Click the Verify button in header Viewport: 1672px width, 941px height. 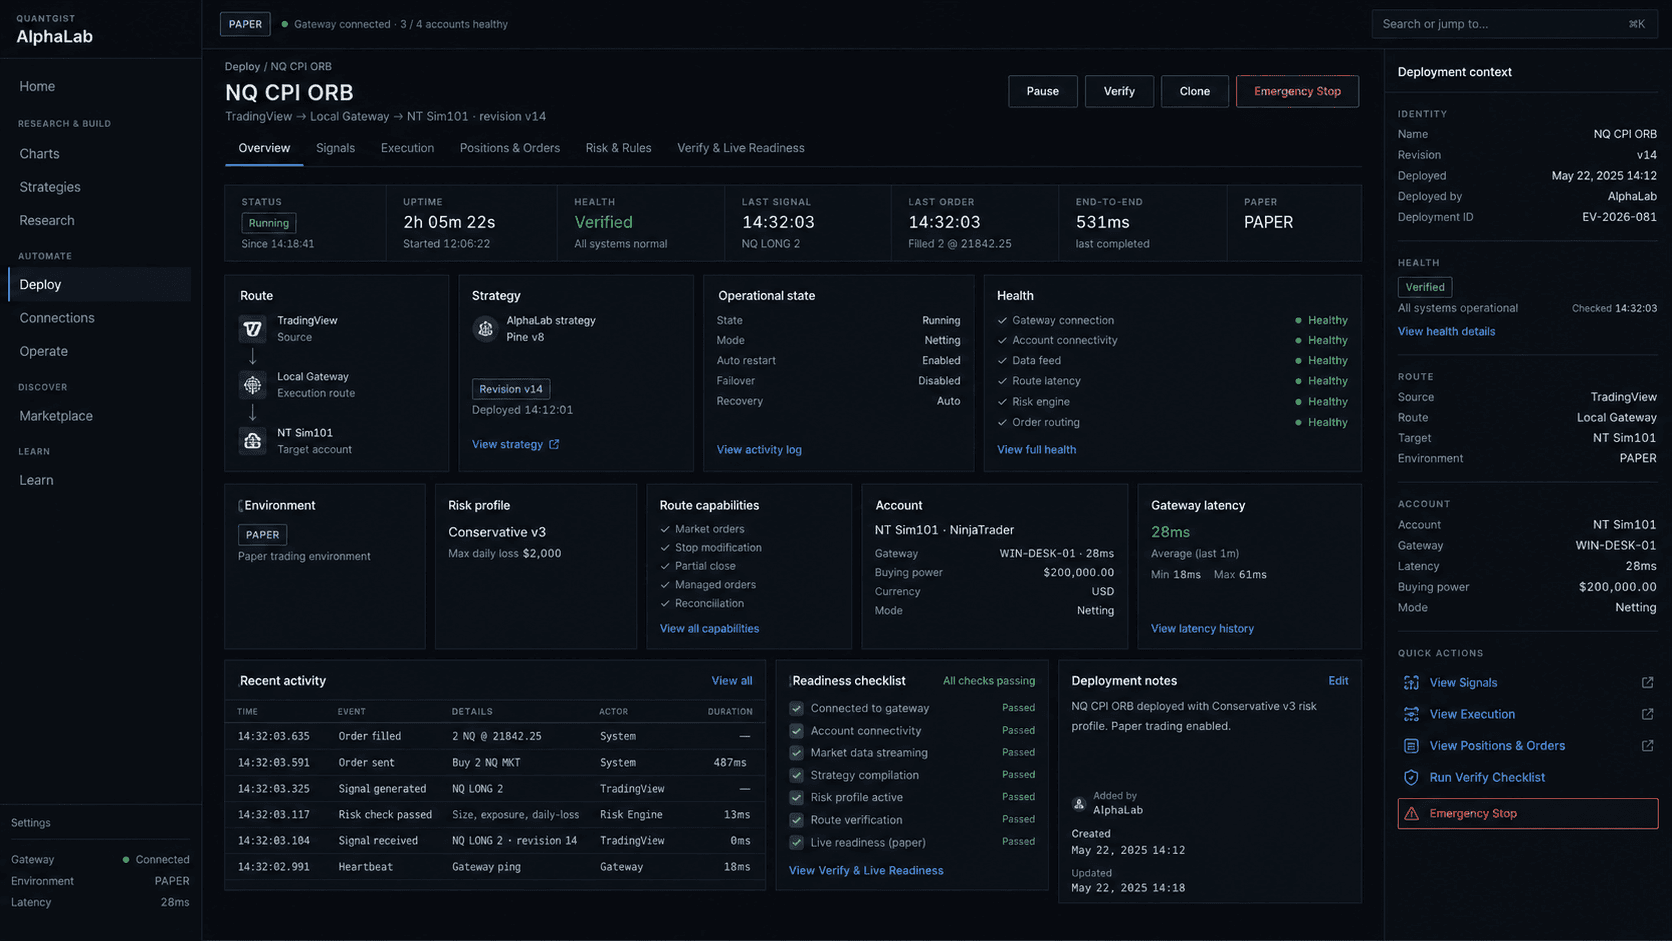pos(1119,91)
